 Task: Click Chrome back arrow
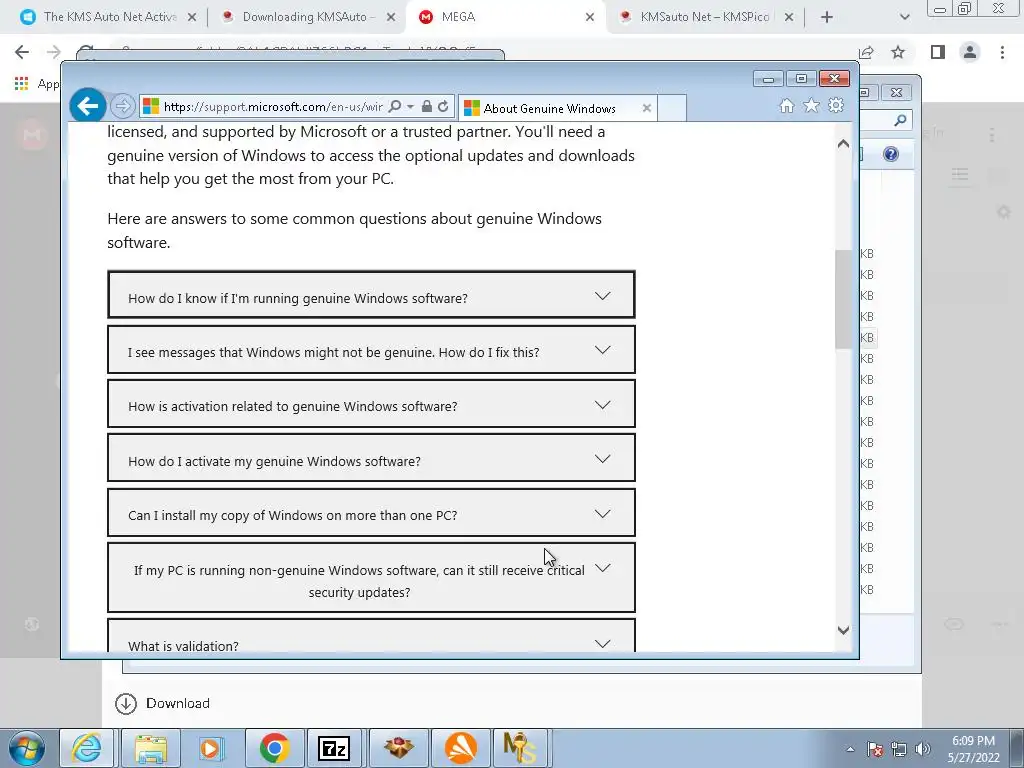click(22, 52)
